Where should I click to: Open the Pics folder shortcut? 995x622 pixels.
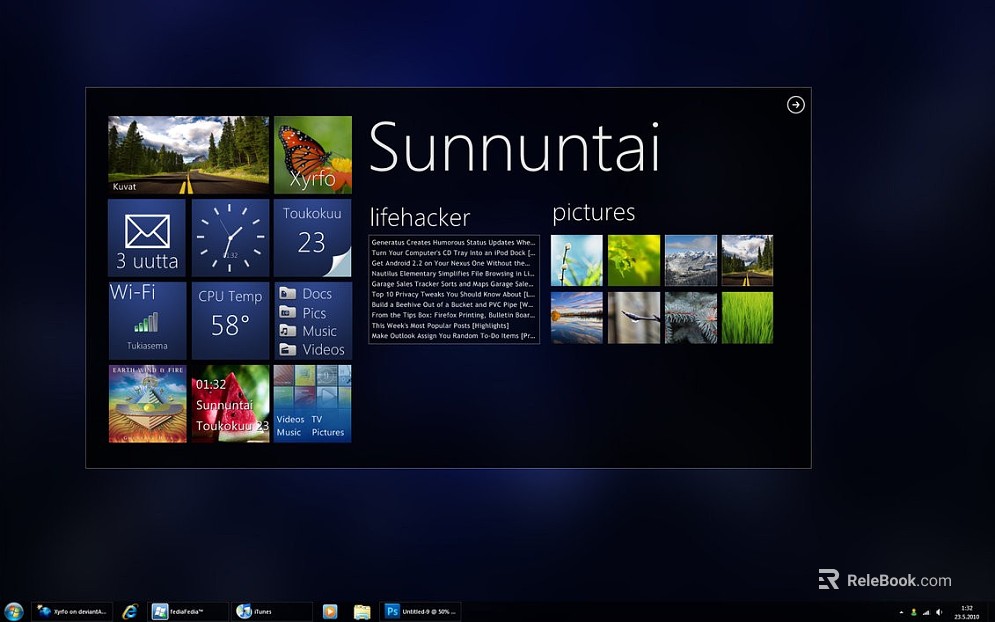(312, 313)
